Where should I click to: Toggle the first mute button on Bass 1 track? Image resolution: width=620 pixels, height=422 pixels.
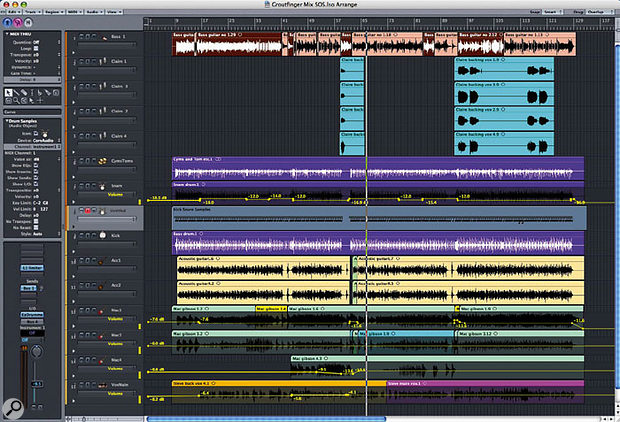(81, 36)
